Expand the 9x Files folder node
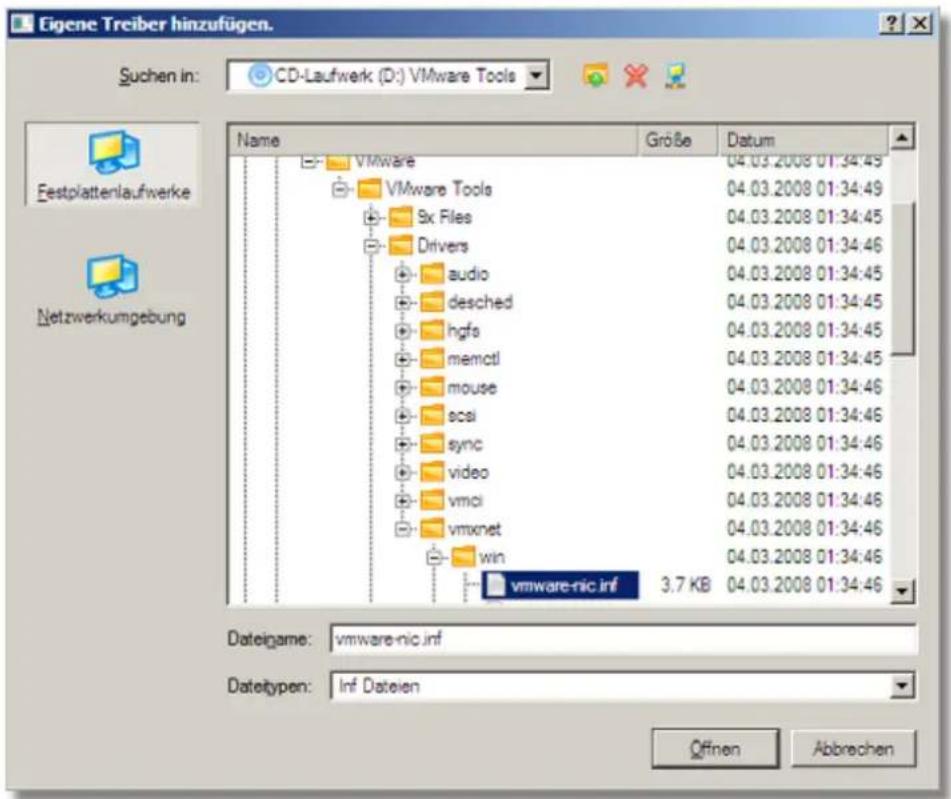The width and height of the screenshot is (951, 799). 371,217
